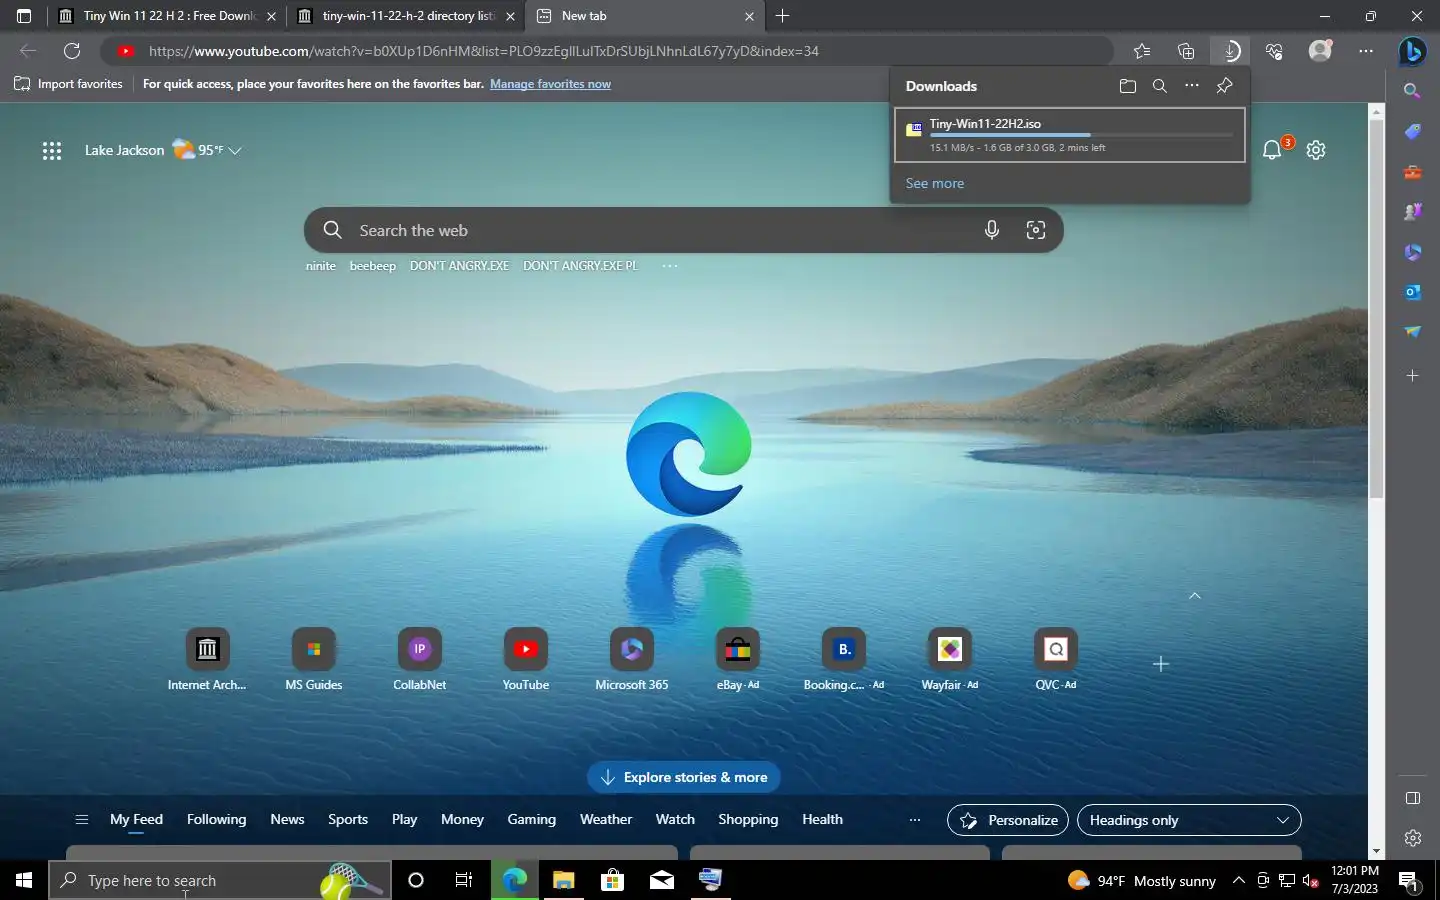This screenshot has height=900, width=1440.
Task: Open sidebar Games chess icon
Action: 1412,212
